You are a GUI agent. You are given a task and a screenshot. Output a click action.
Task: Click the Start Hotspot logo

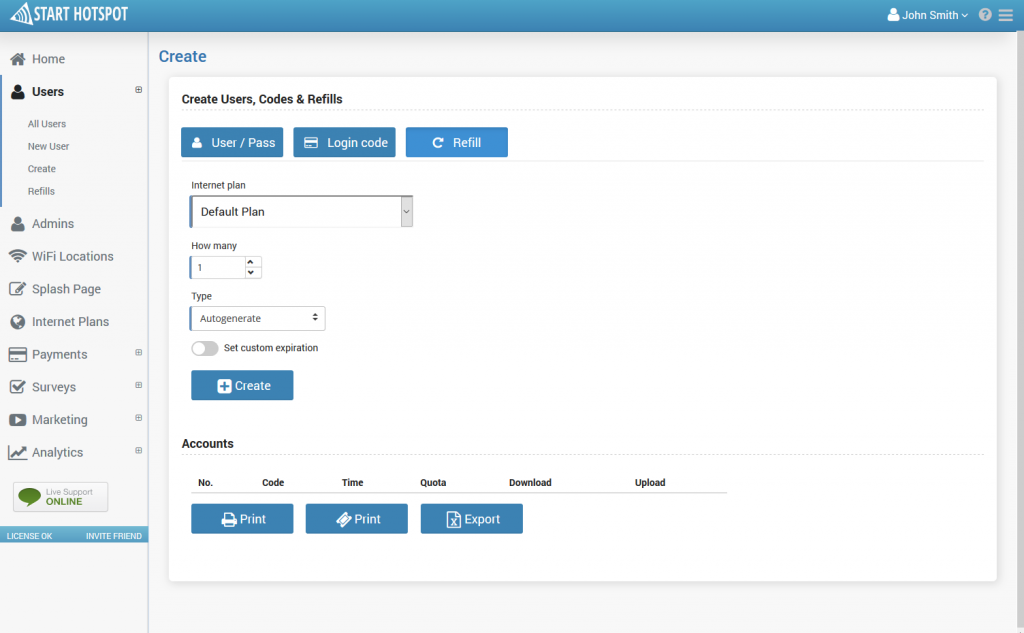point(69,14)
